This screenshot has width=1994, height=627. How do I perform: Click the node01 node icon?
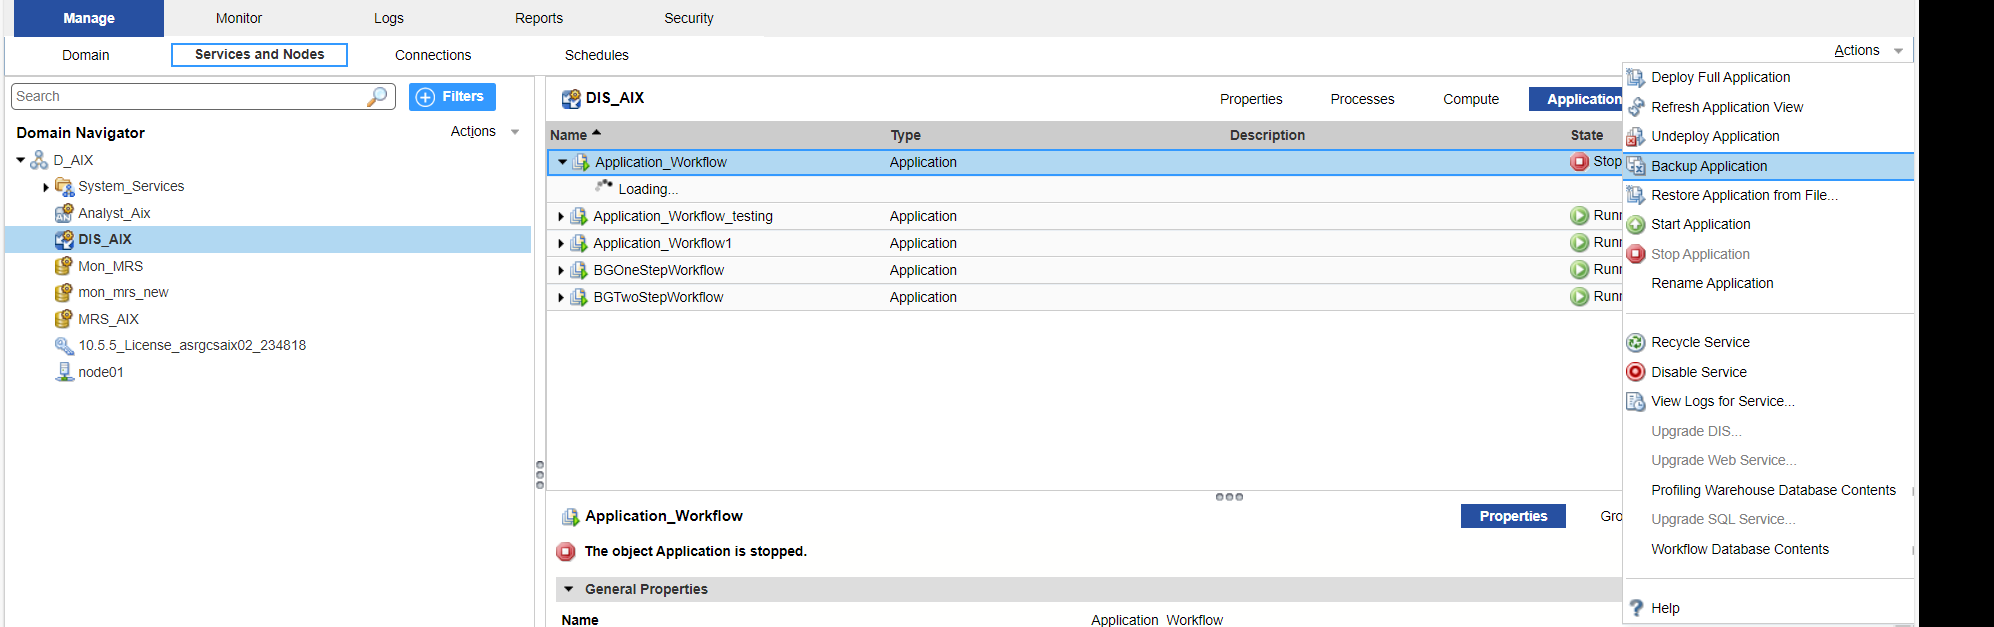tap(64, 372)
